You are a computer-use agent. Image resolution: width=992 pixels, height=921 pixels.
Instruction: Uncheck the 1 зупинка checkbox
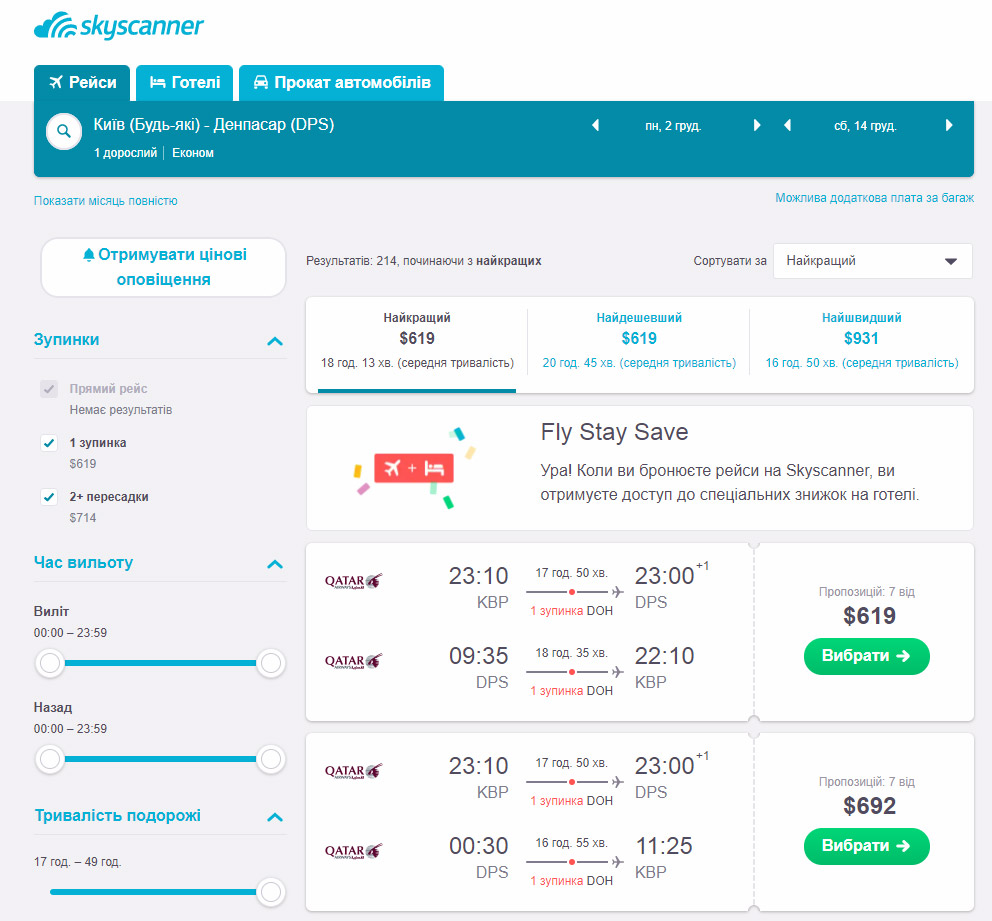49,443
